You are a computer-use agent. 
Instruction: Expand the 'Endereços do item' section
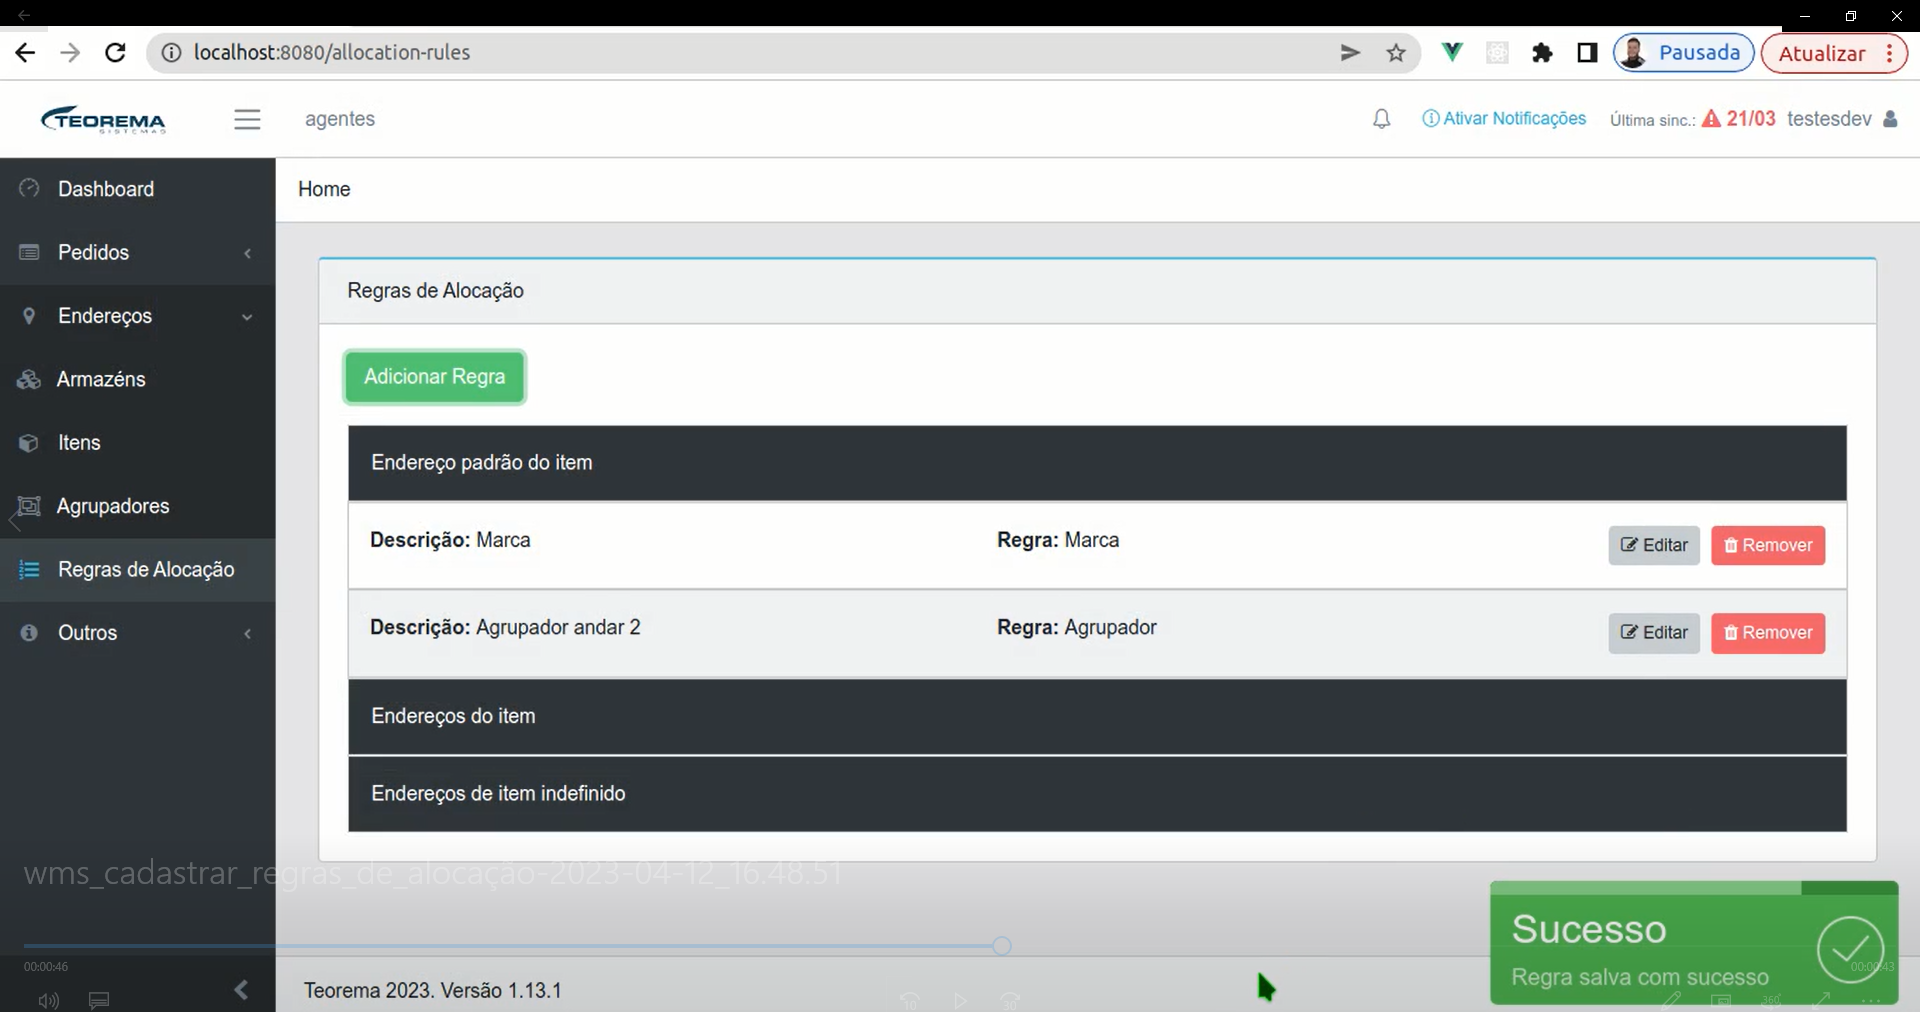(1097, 717)
